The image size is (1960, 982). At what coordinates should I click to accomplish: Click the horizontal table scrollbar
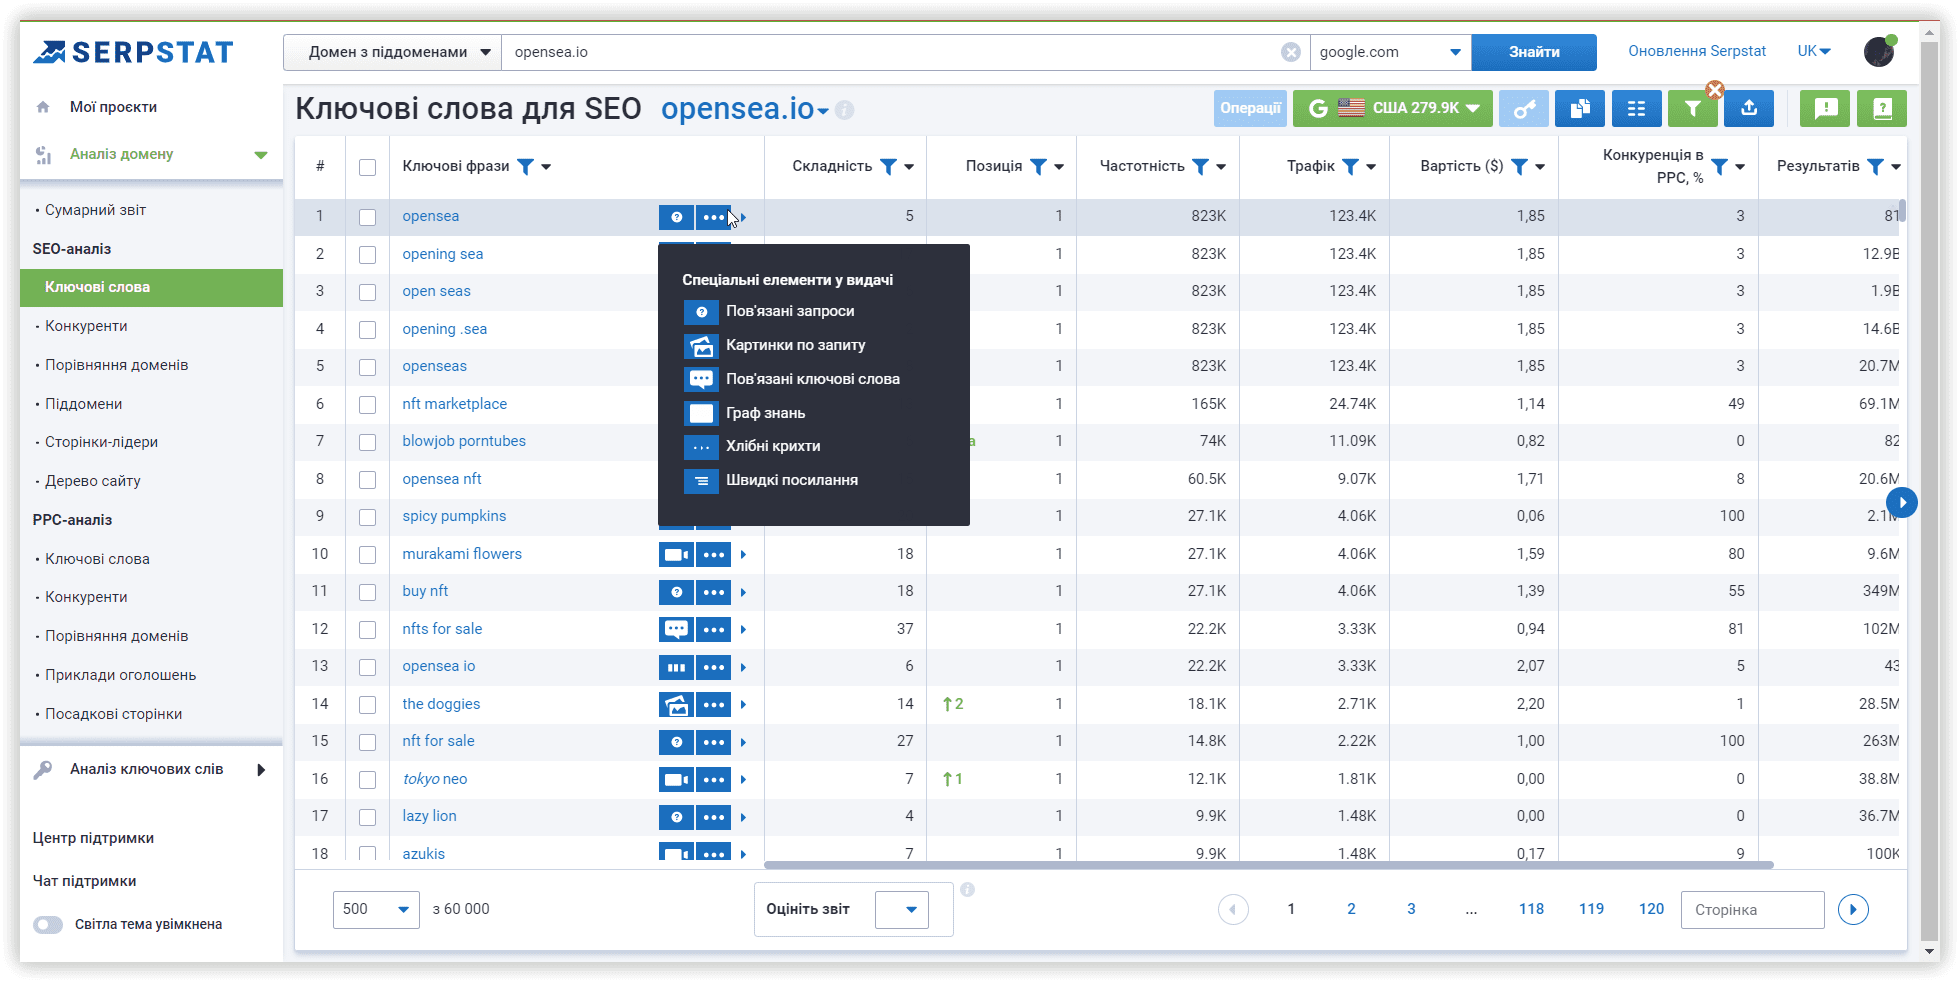pos(1268,865)
